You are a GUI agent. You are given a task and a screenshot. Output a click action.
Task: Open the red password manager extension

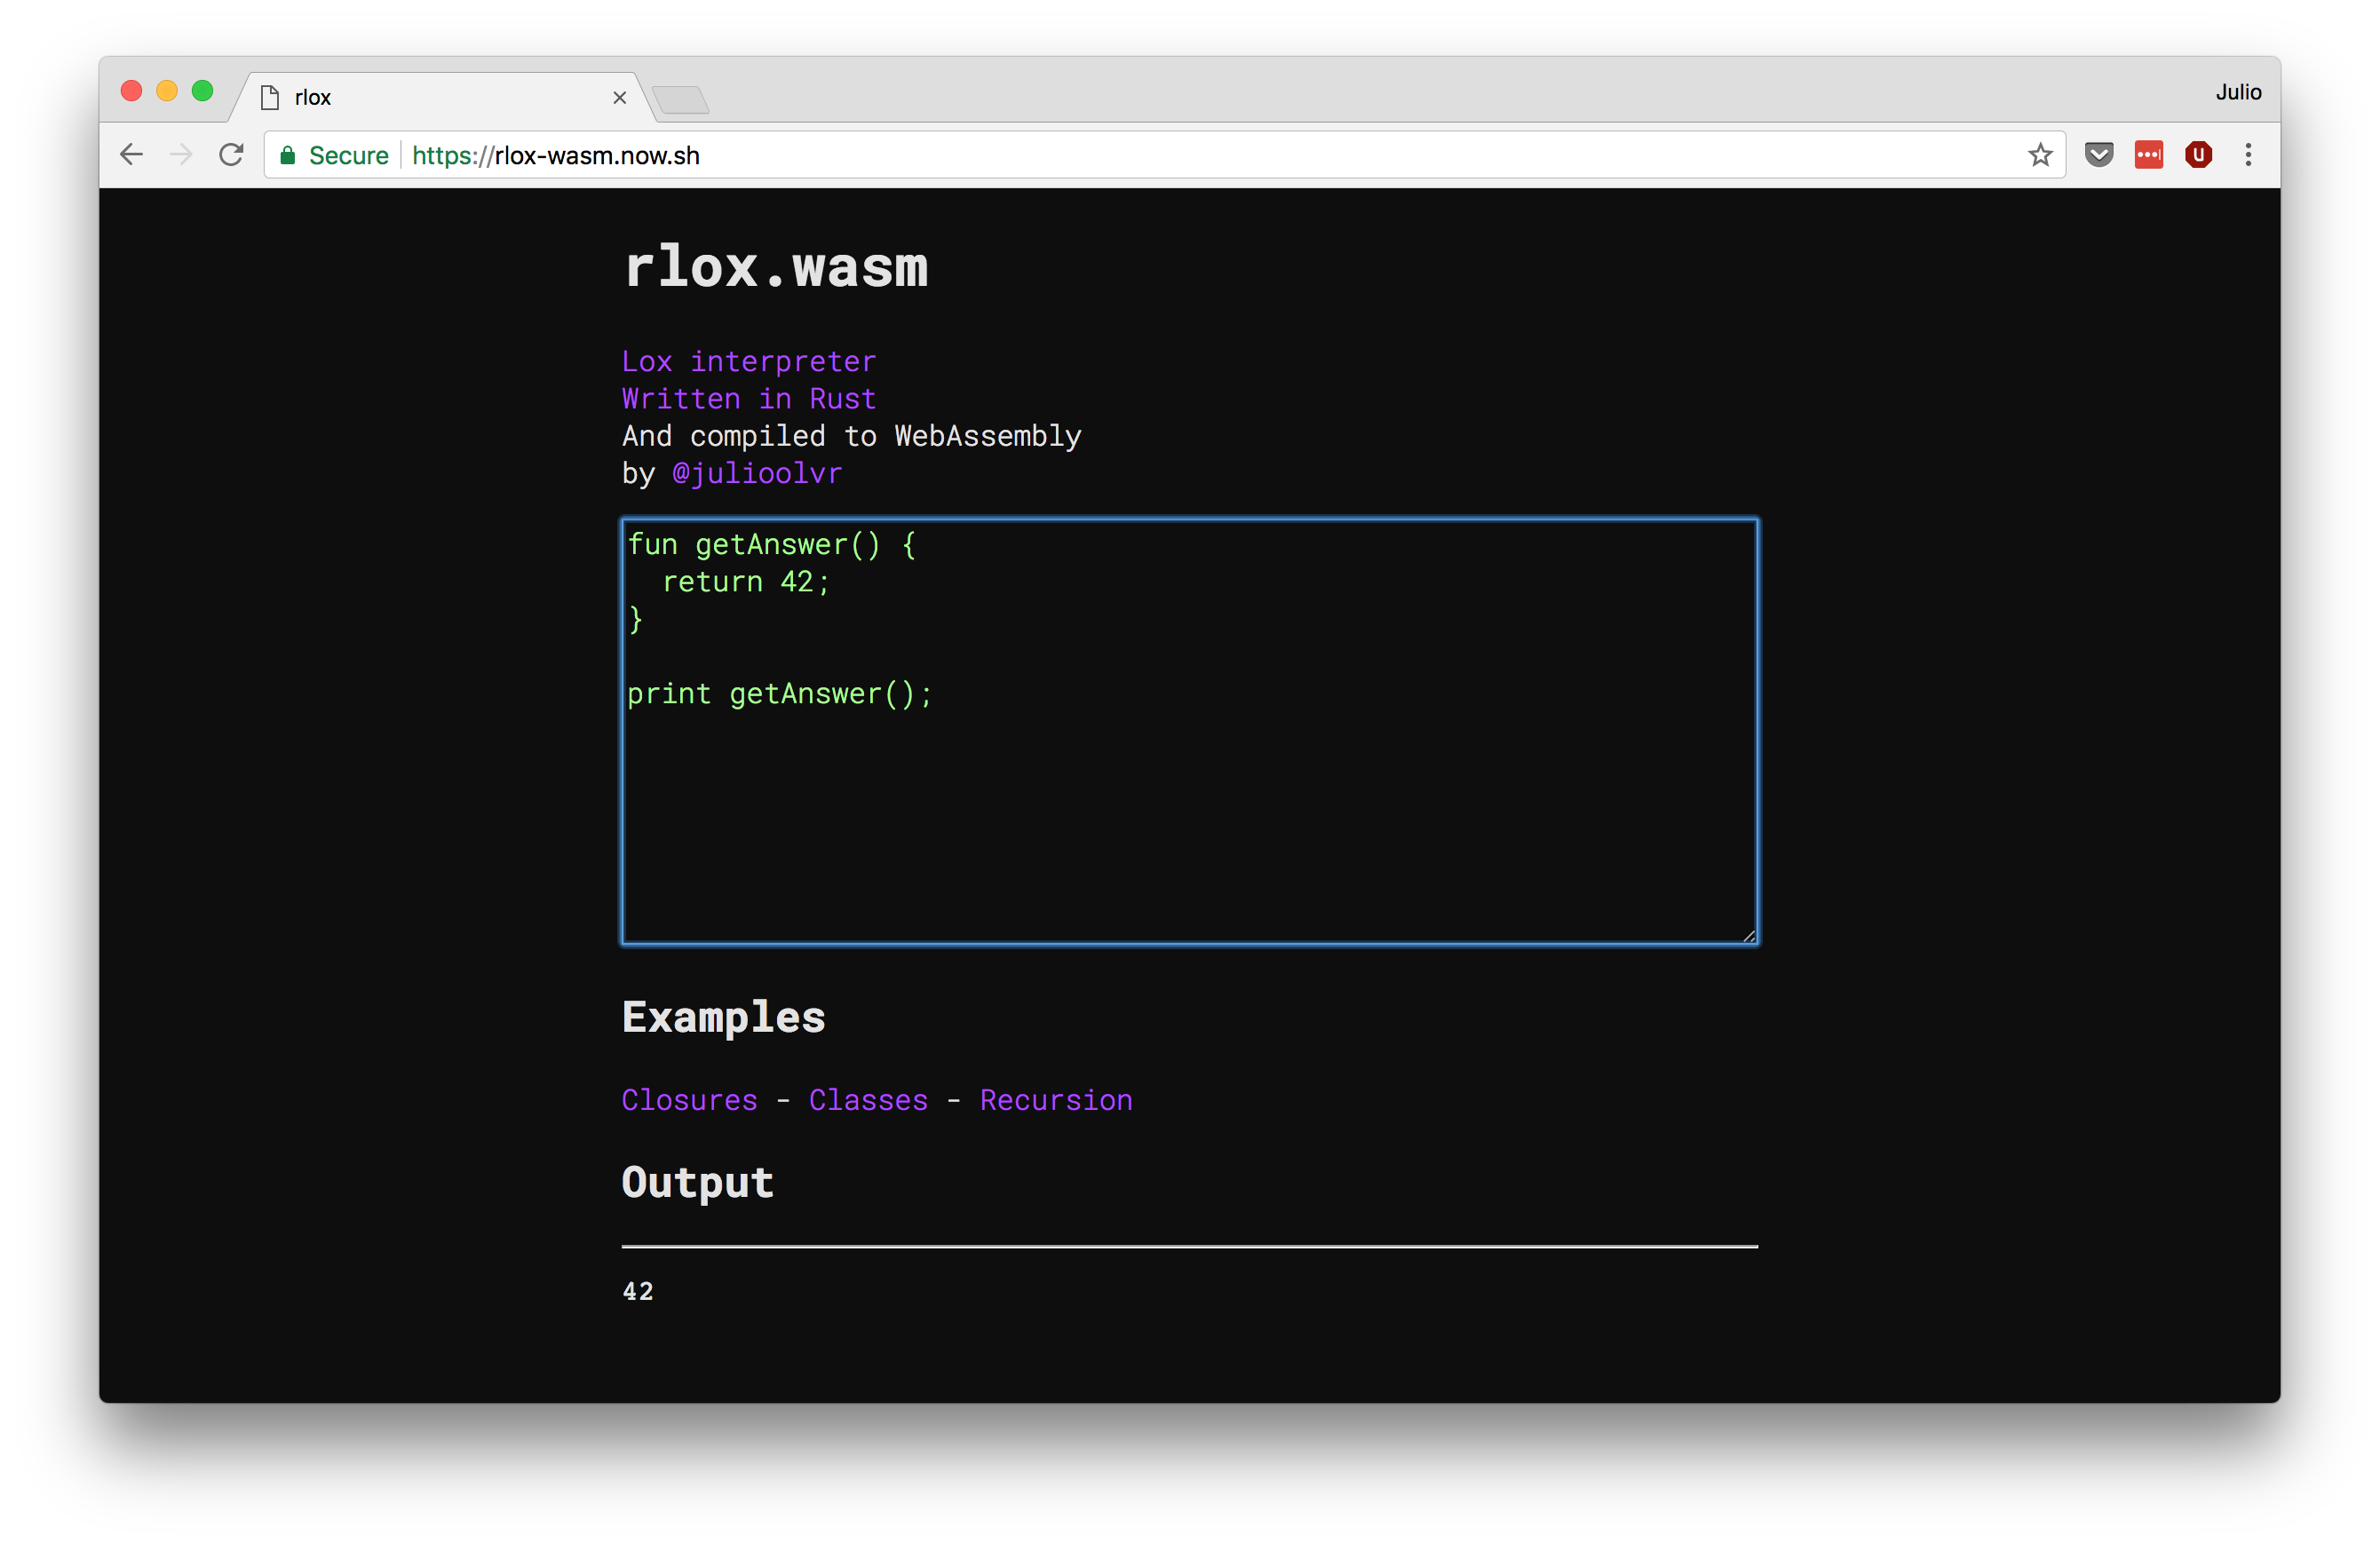coord(2148,155)
